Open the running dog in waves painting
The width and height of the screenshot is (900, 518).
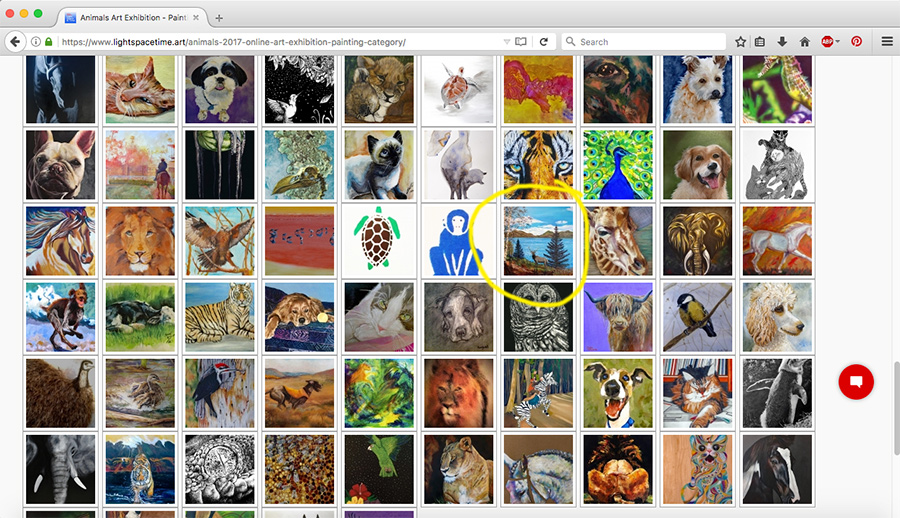[x=60, y=317]
